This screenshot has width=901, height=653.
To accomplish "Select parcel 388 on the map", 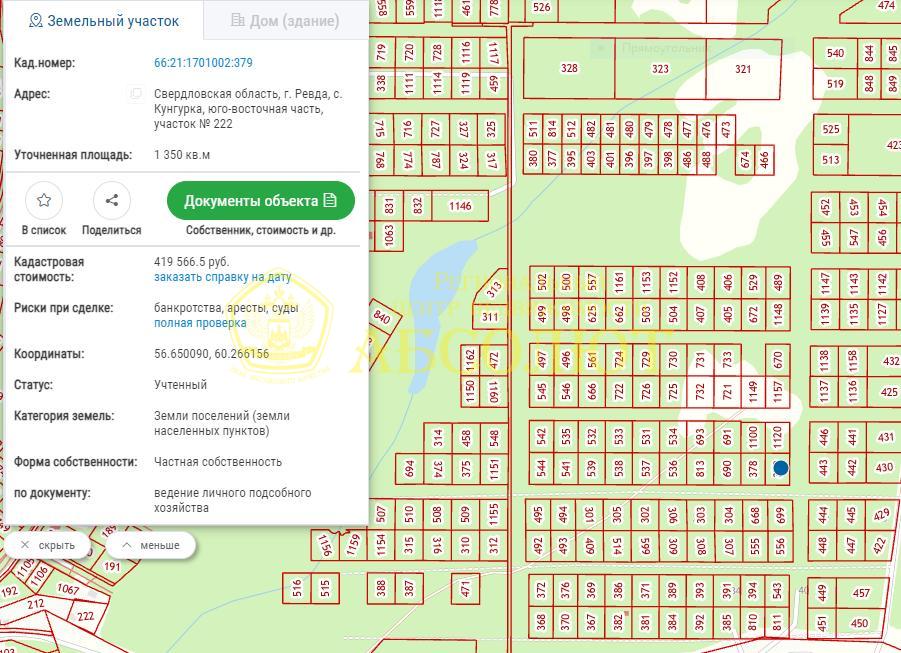I will [x=381, y=588].
